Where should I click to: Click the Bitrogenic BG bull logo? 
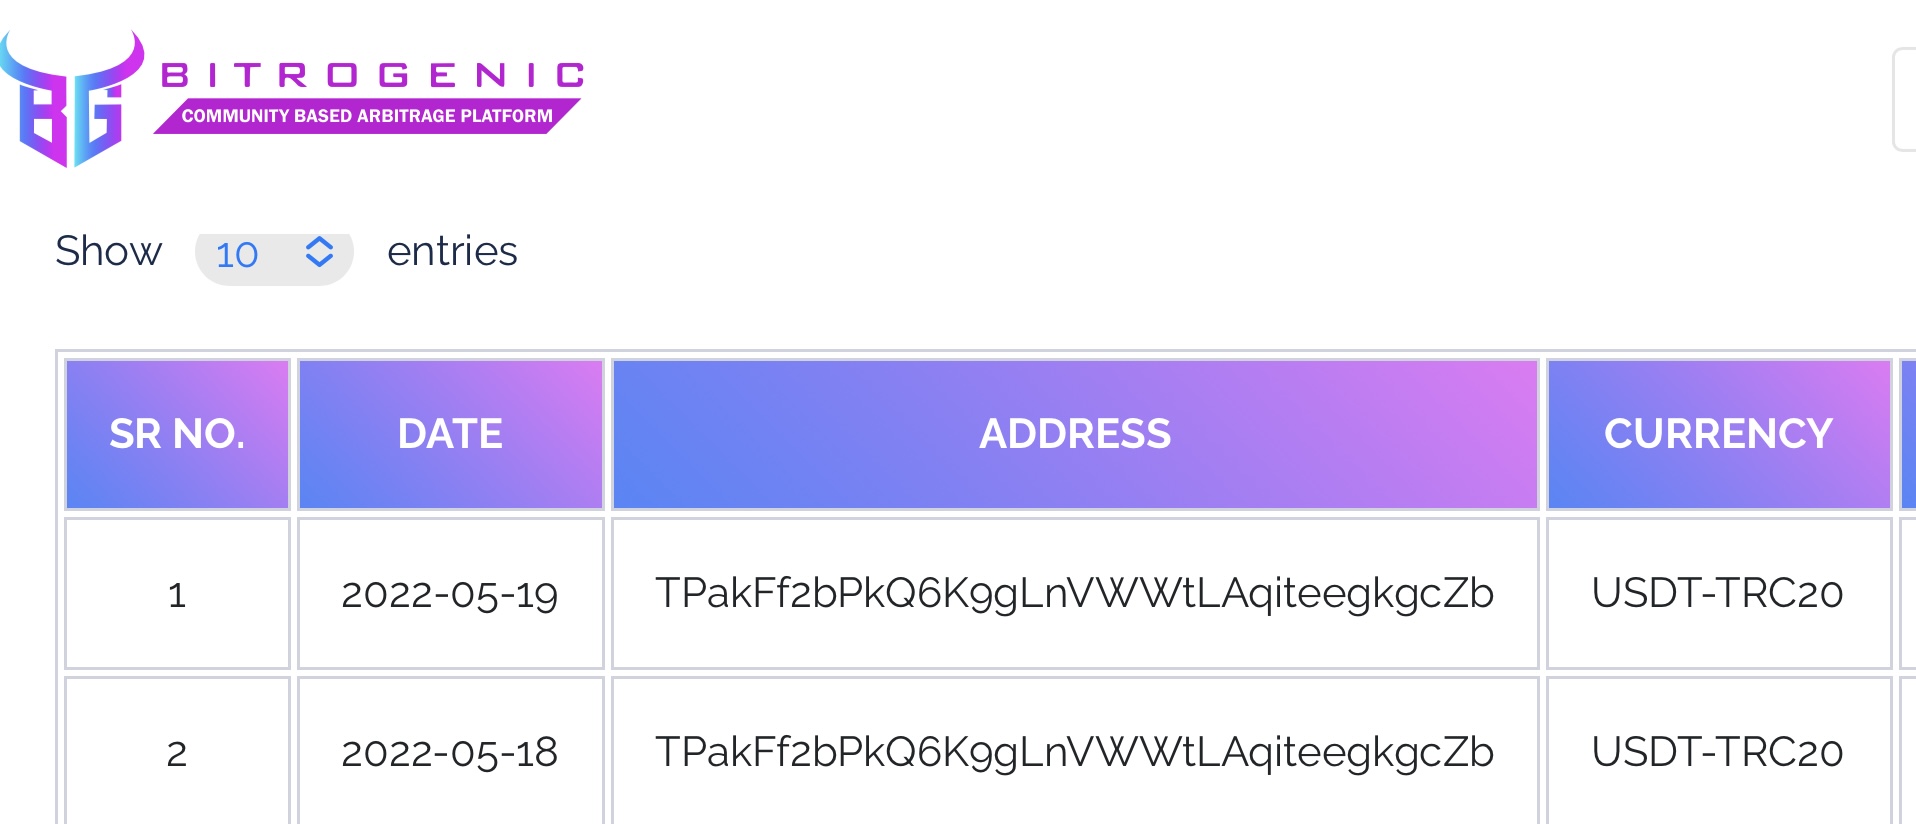pyautogui.click(x=70, y=100)
